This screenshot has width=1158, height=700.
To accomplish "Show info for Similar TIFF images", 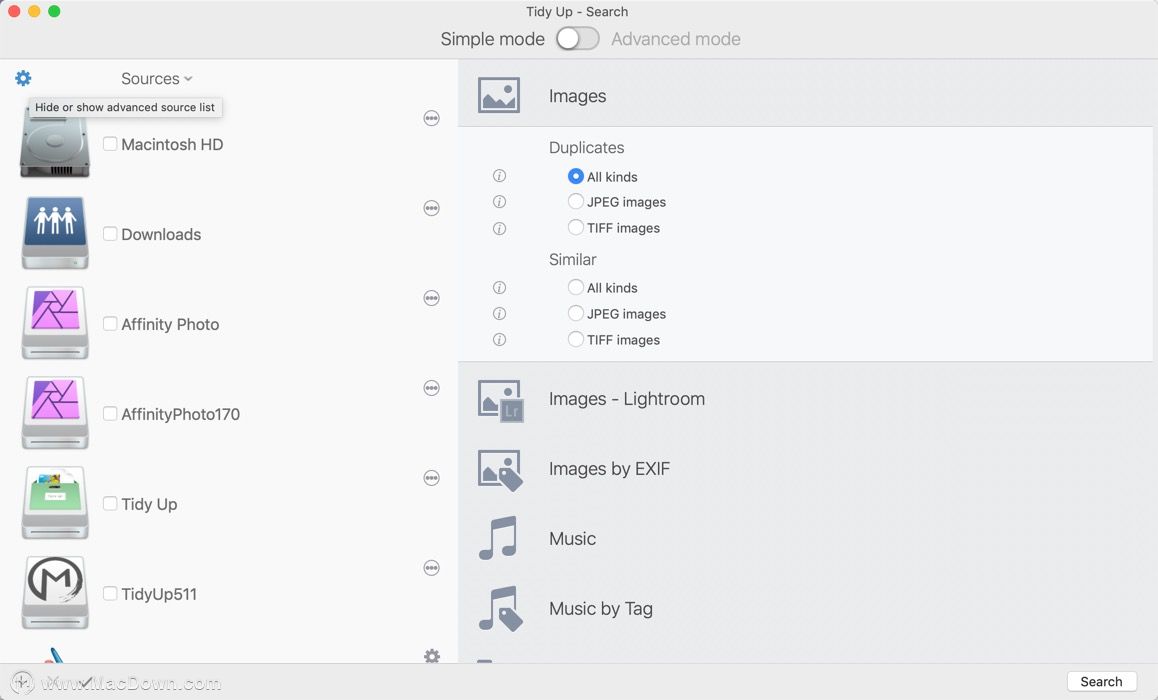I will pyautogui.click(x=499, y=340).
